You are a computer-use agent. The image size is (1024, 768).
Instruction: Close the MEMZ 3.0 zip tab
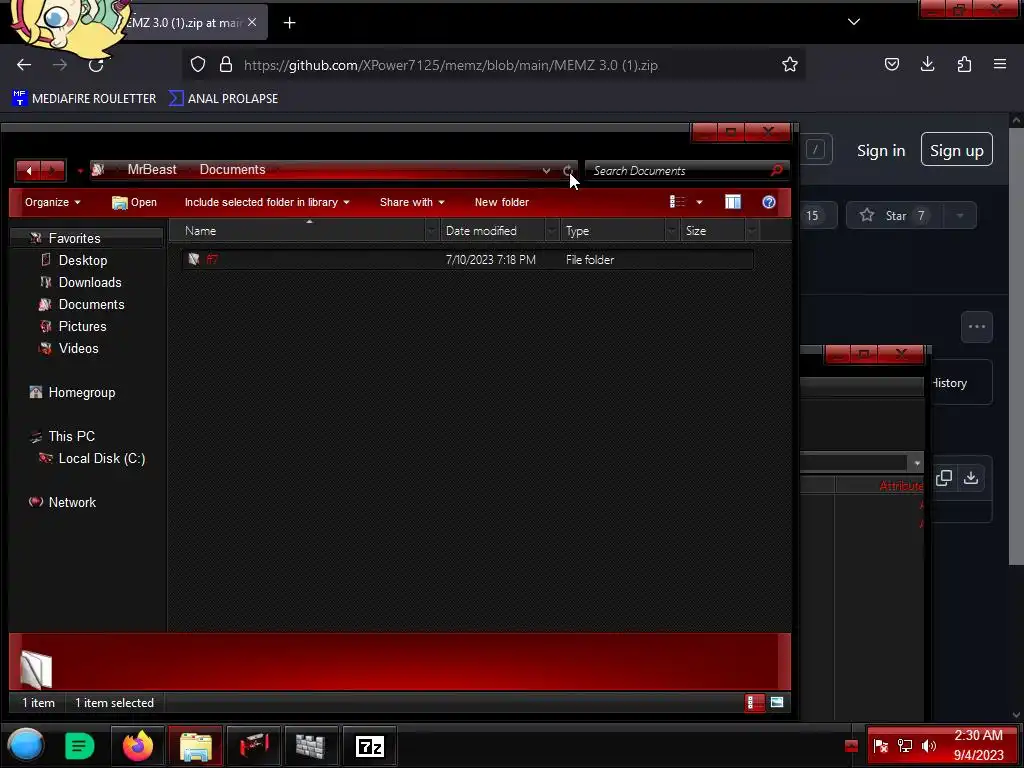pos(252,22)
